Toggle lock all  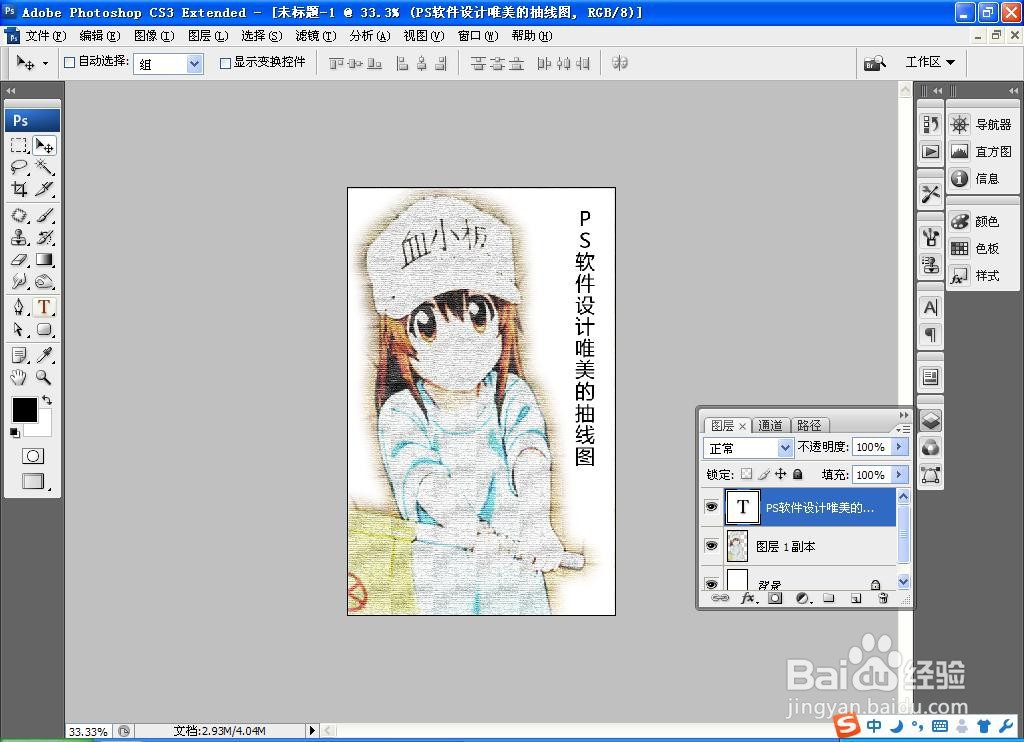pyautogui.click(x=797, y=474)
